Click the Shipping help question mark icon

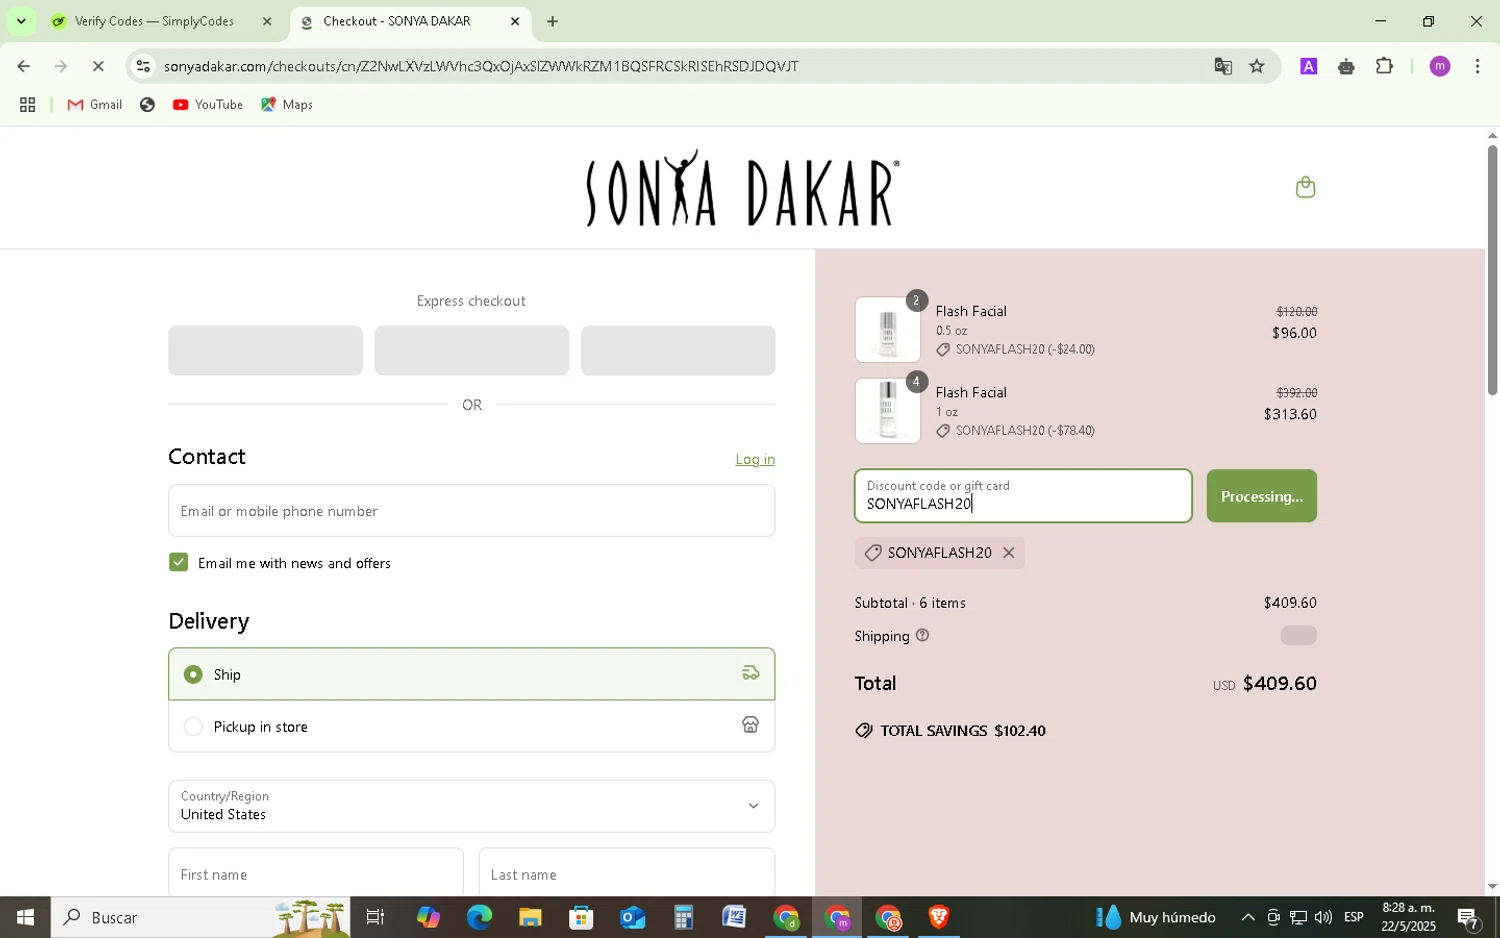point(922,635)
